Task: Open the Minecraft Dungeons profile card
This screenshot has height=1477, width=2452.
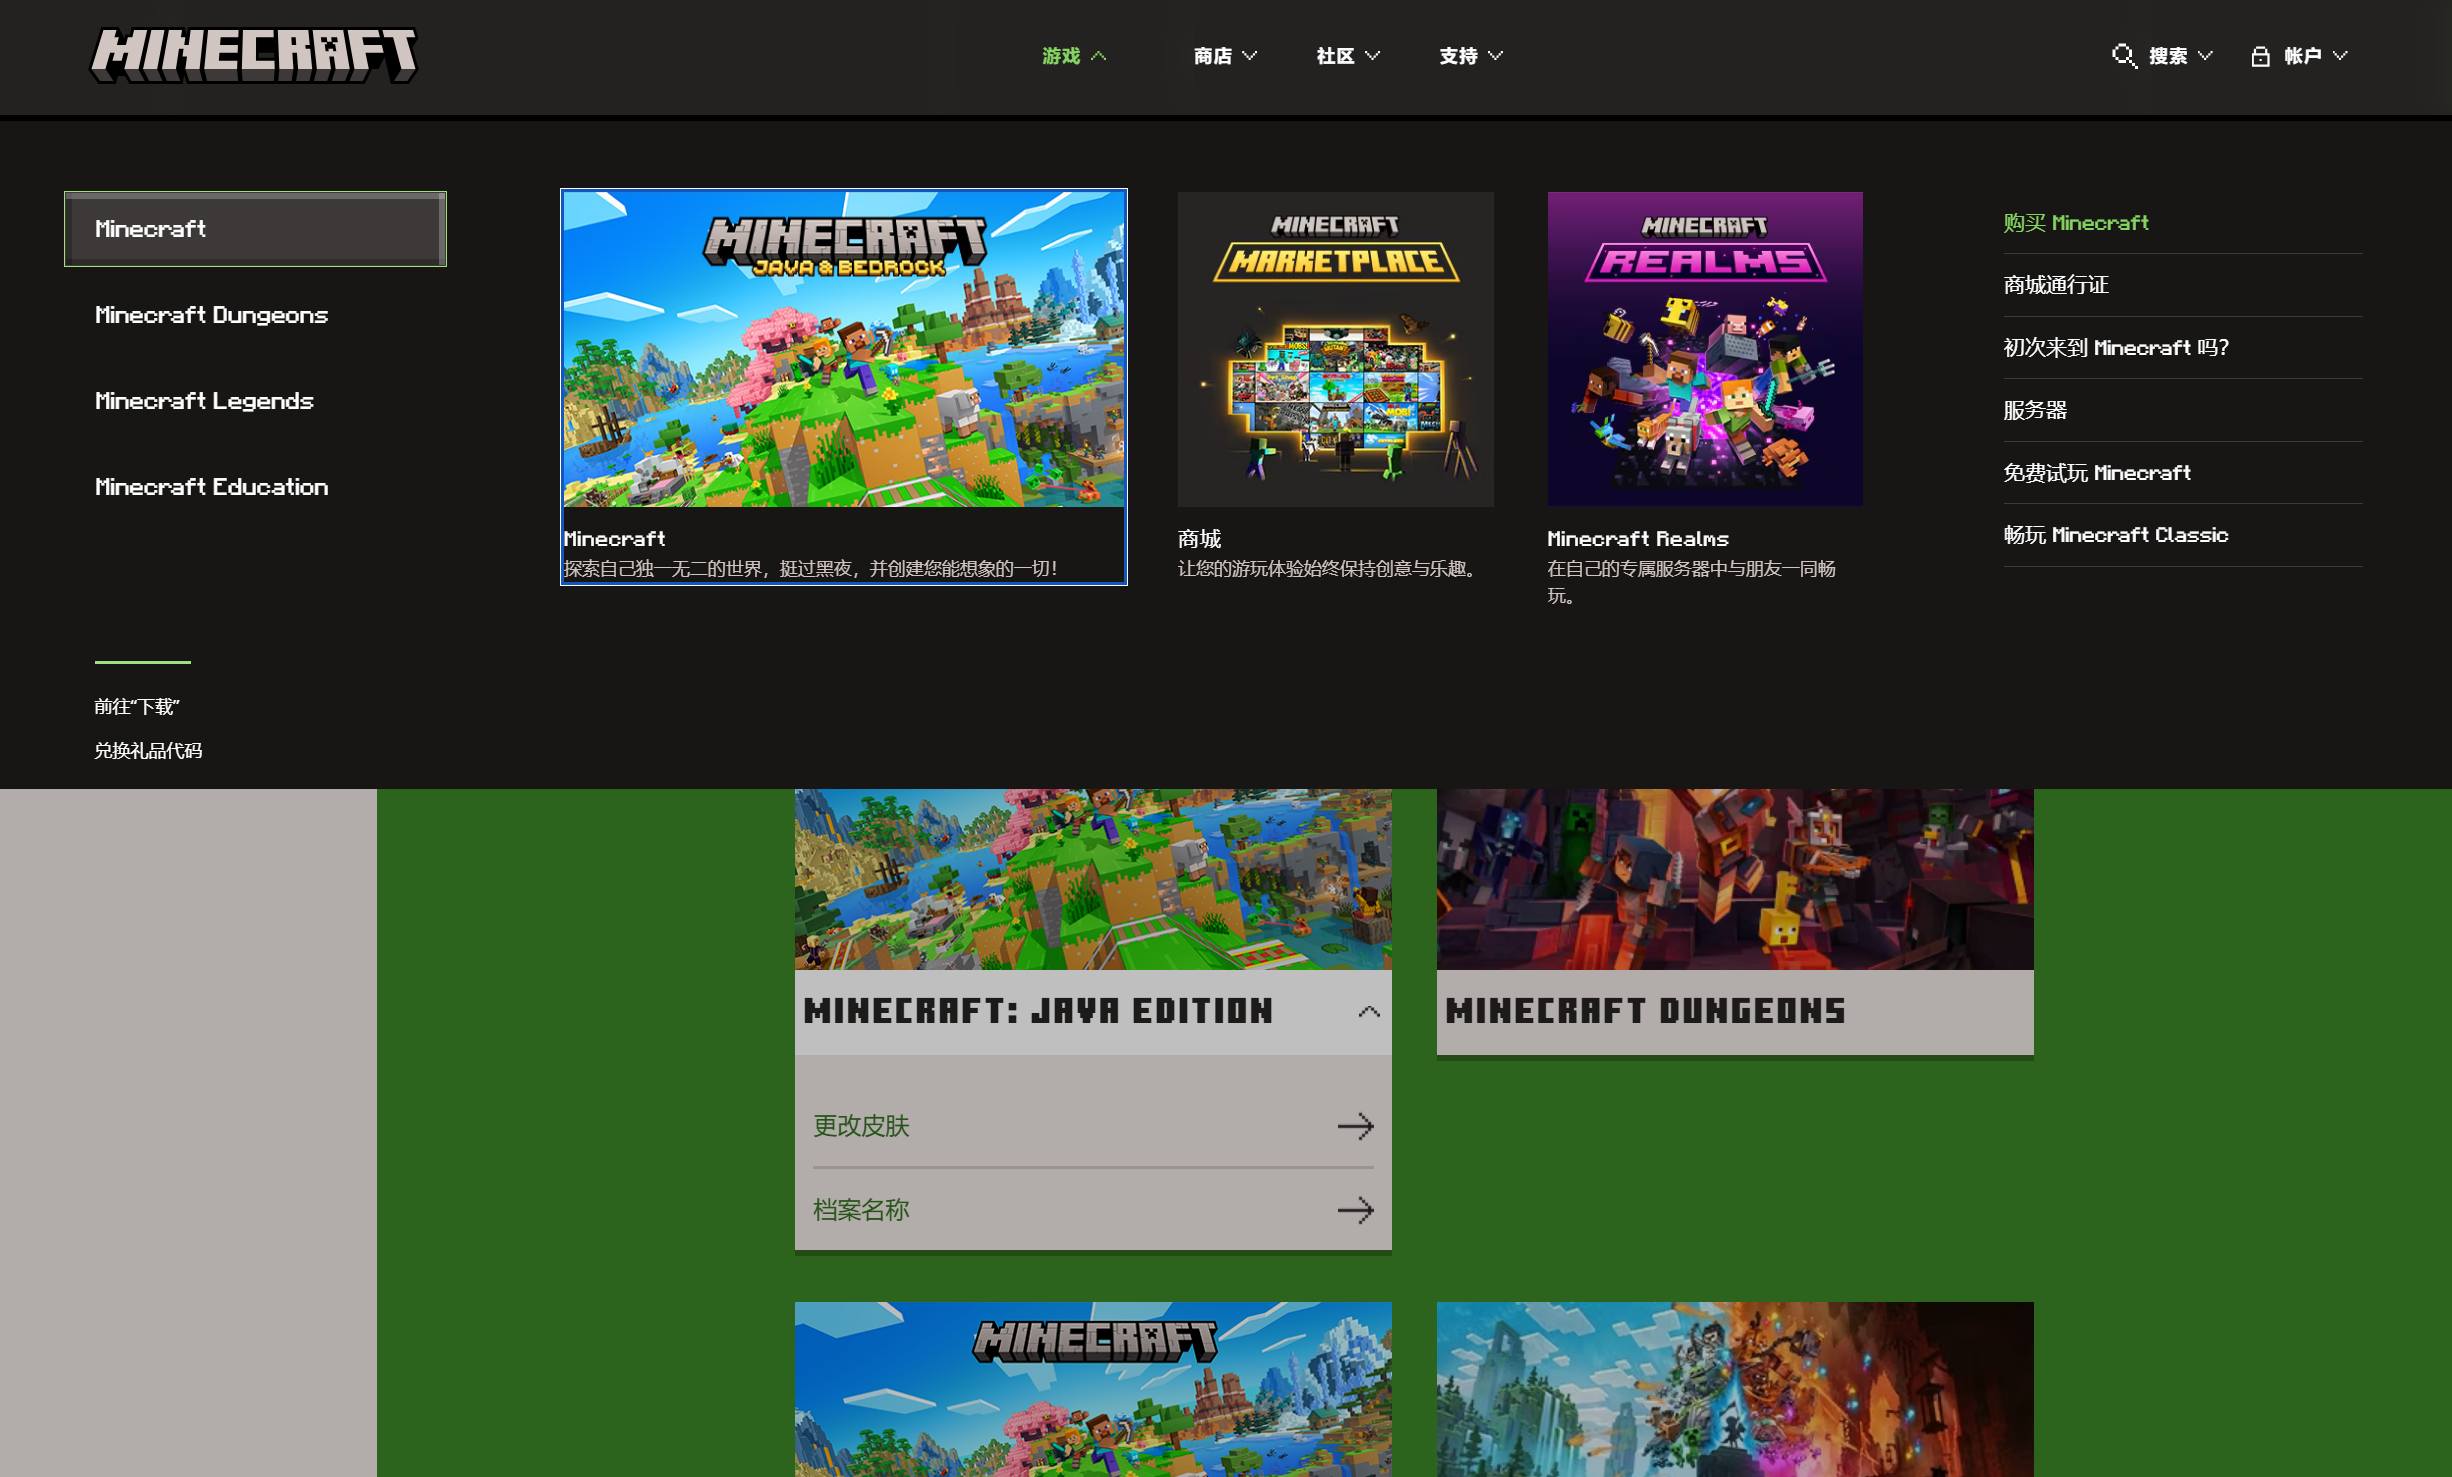Action: click(1734, 1010)
